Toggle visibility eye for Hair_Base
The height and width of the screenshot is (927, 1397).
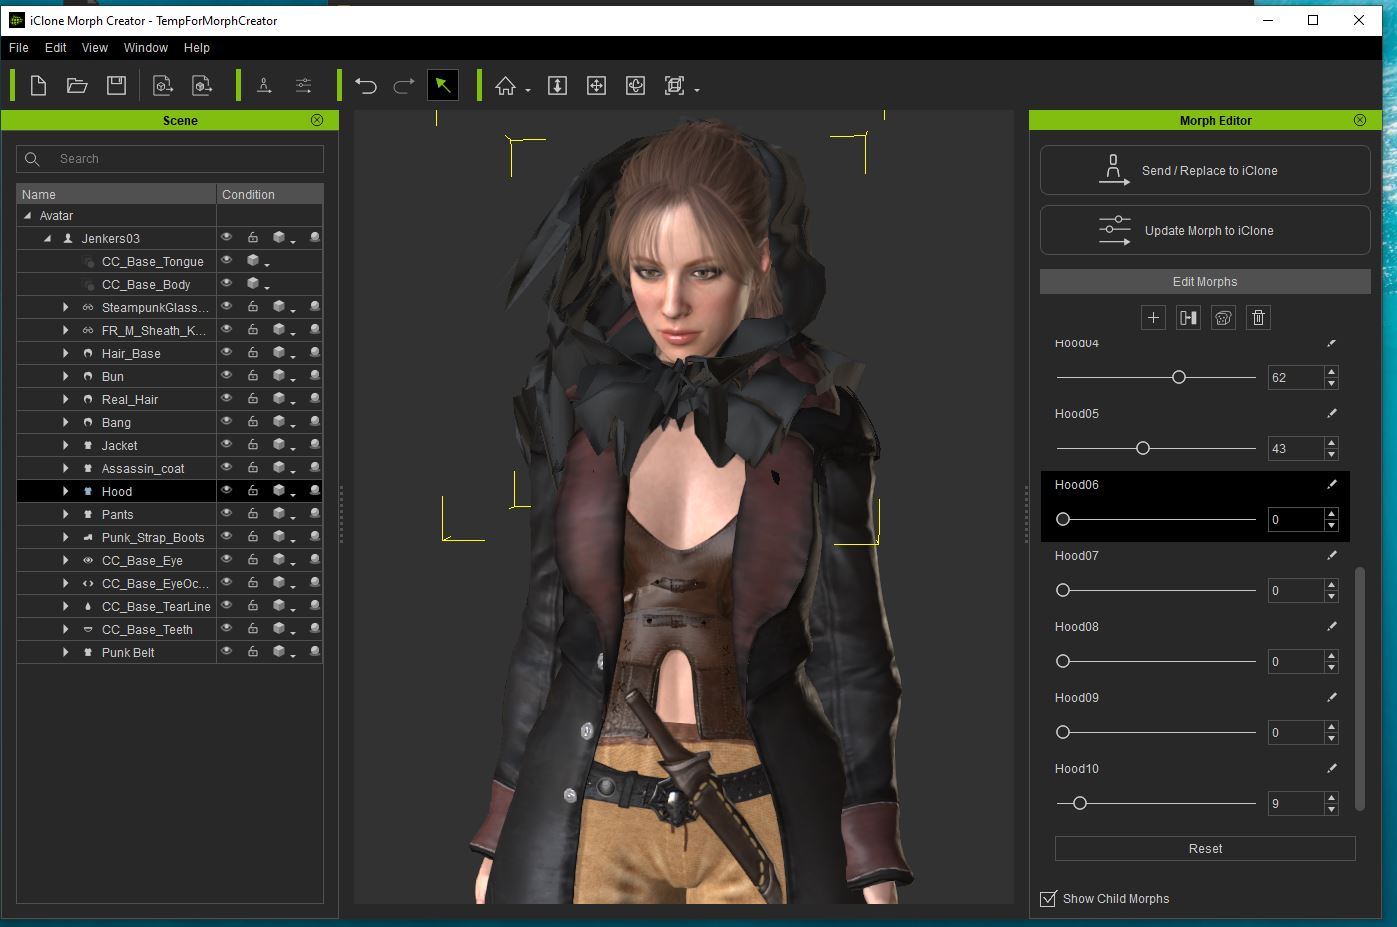tap(227, 353)
